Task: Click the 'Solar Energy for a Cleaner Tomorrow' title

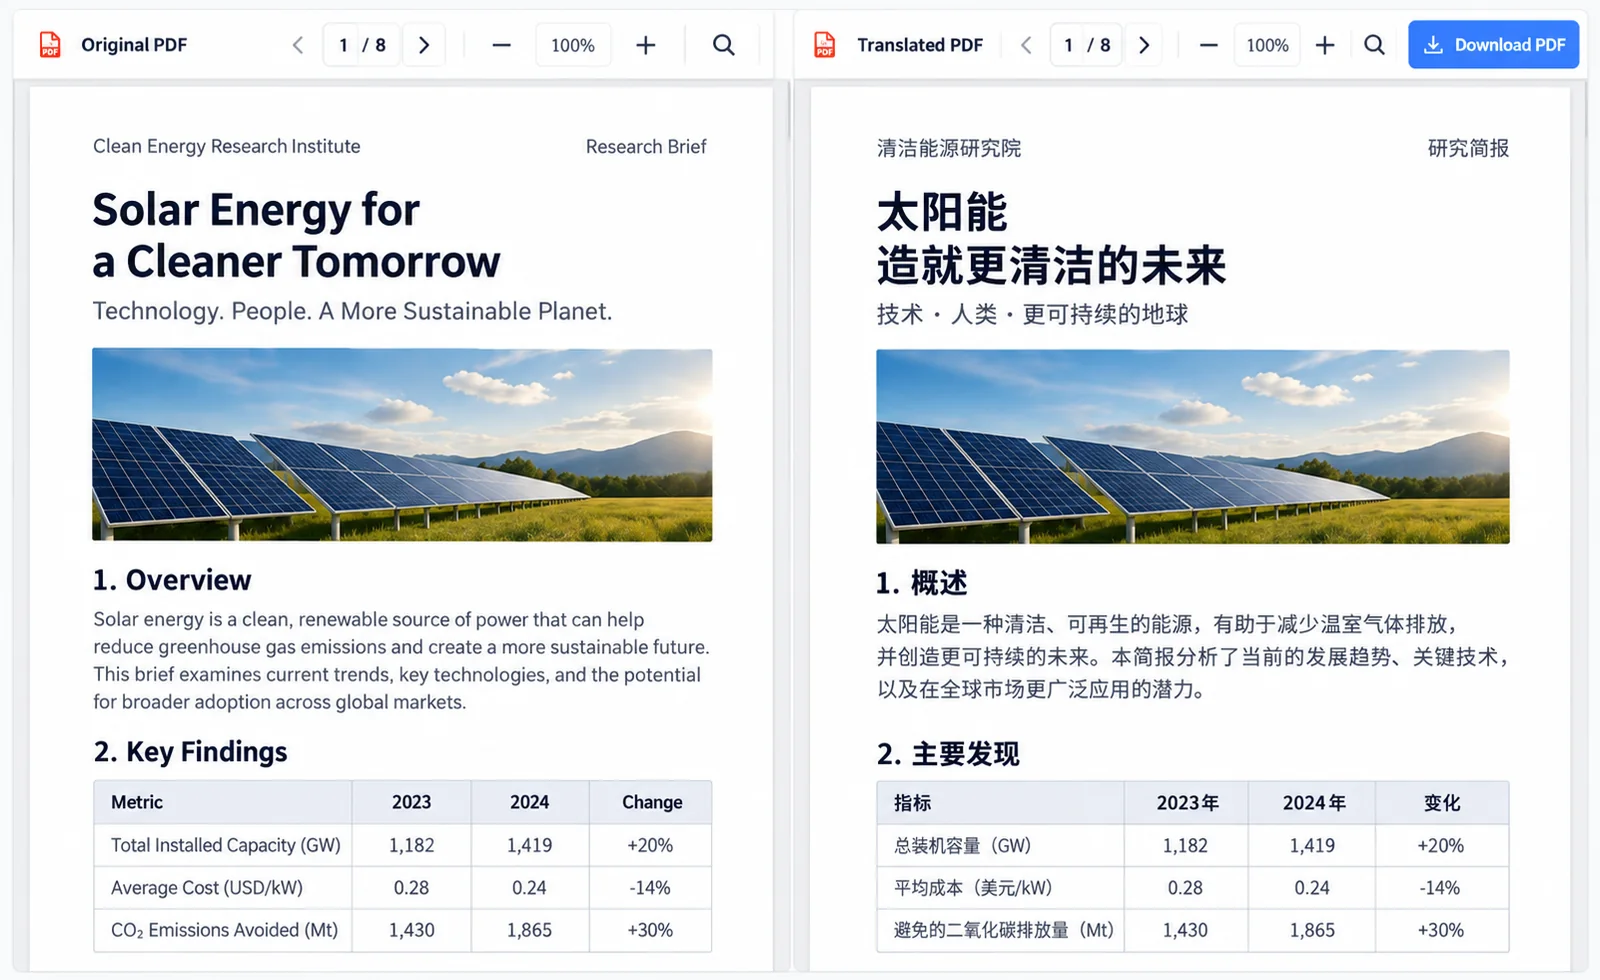Action: pyautogui.click(x=296, y=236)
